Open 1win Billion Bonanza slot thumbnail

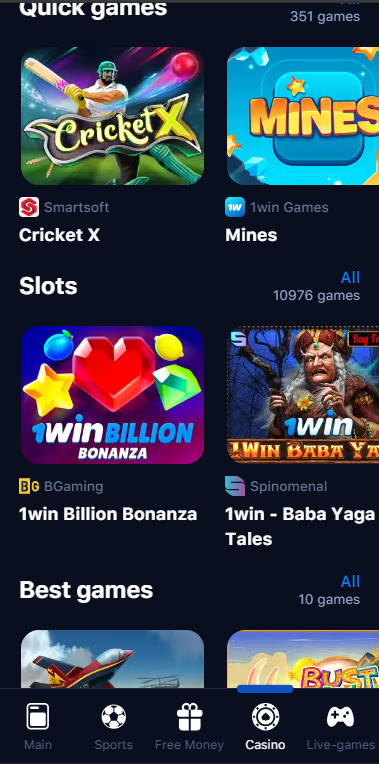[x=112, y=395]
